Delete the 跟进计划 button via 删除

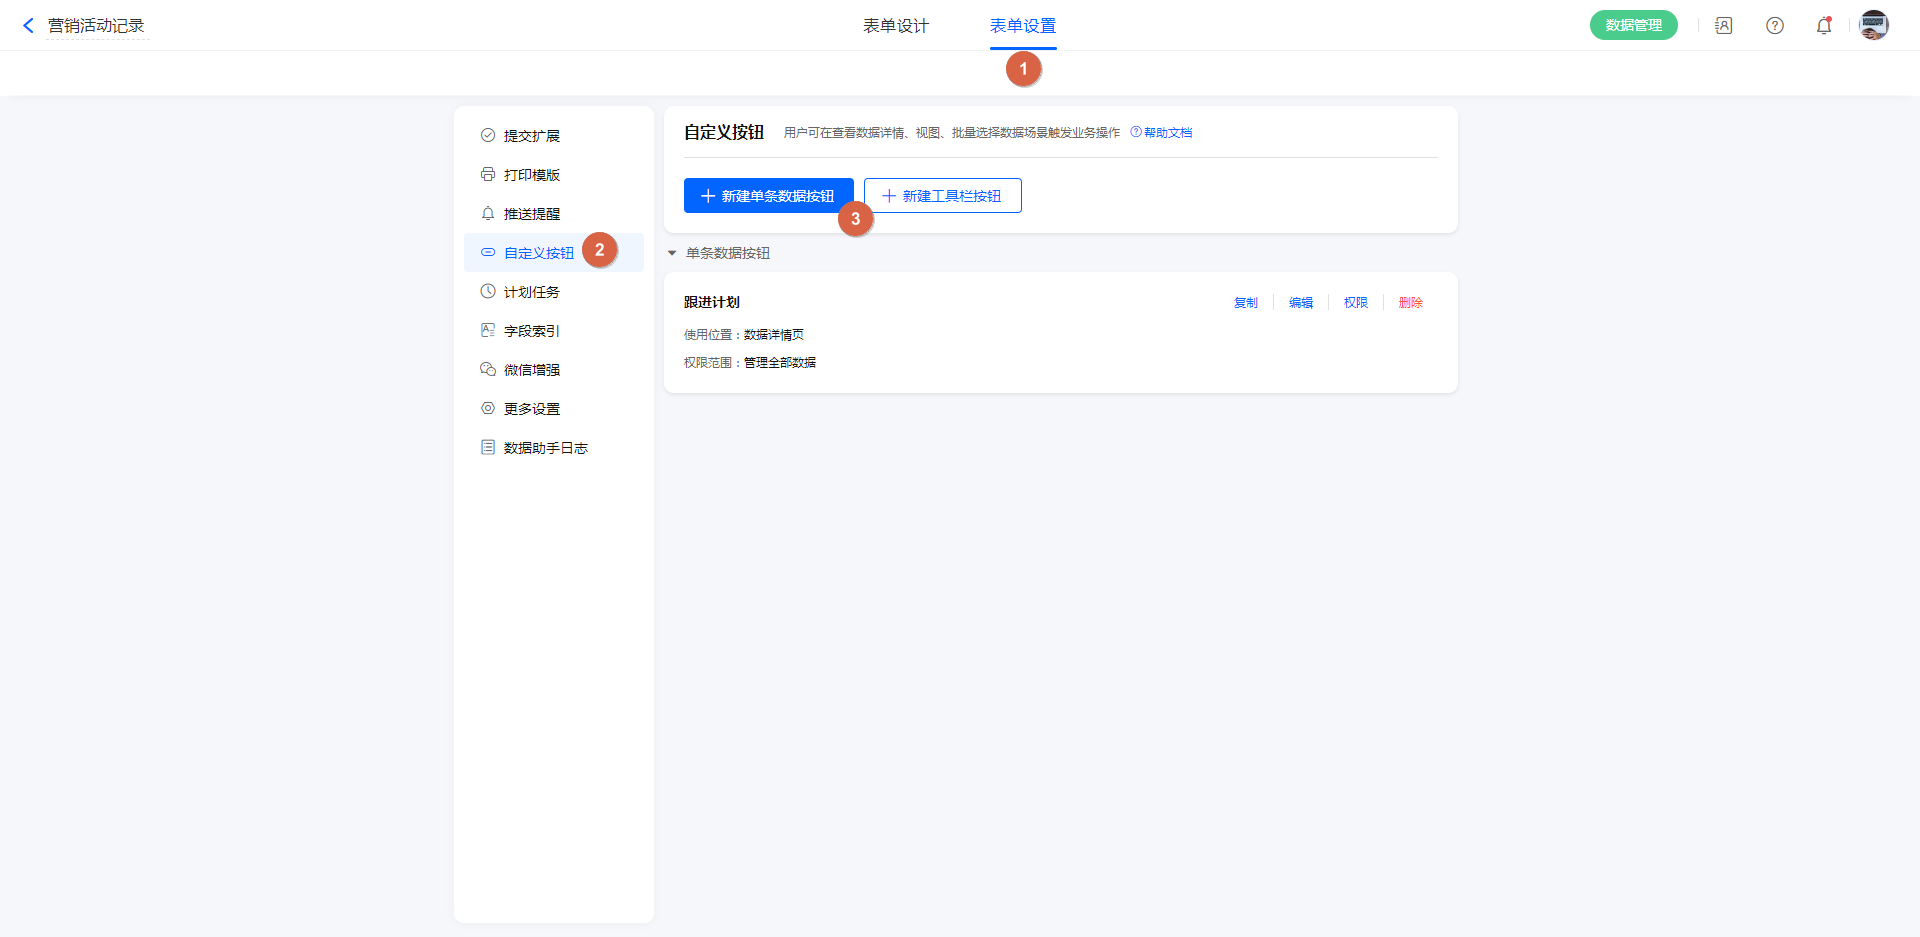pyautogui.click(x=1410, y=303)
